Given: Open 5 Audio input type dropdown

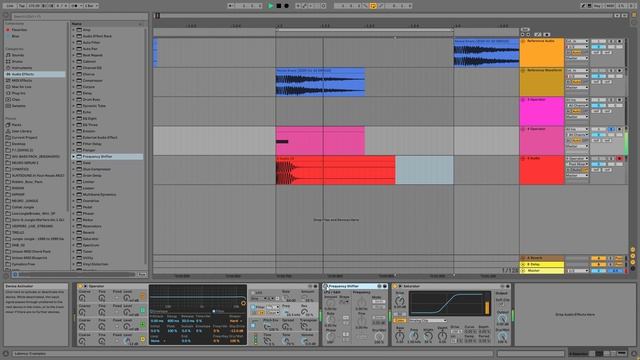Looking at the screenshot, I should (577, 159).
